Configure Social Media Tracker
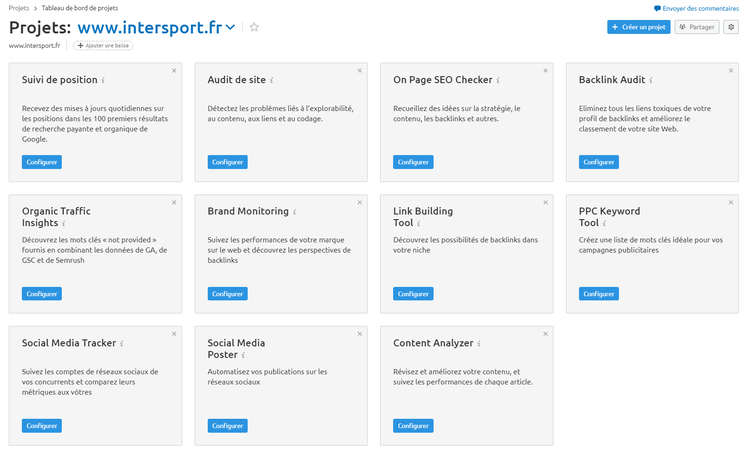Viewport: 750px width, 455px height. 42,426
